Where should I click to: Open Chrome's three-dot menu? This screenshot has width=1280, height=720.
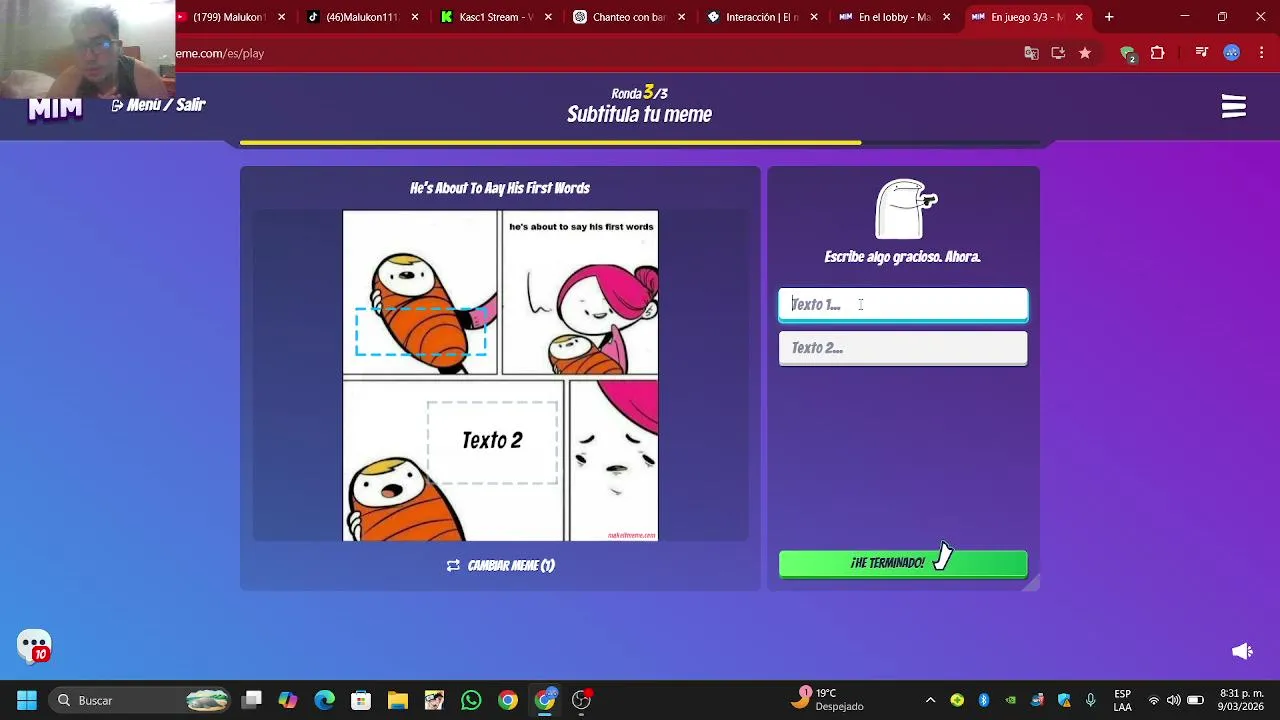click(x=1260, y=53)
